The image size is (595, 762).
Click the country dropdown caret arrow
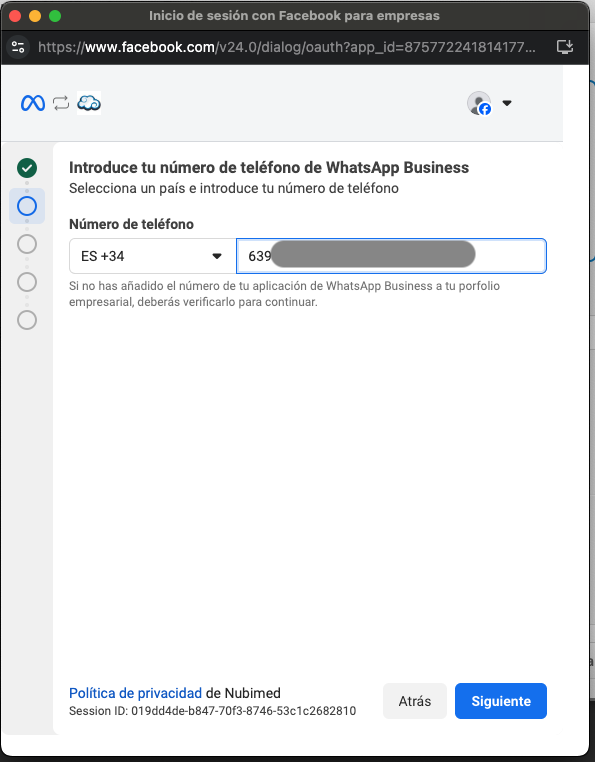point(217,256)
